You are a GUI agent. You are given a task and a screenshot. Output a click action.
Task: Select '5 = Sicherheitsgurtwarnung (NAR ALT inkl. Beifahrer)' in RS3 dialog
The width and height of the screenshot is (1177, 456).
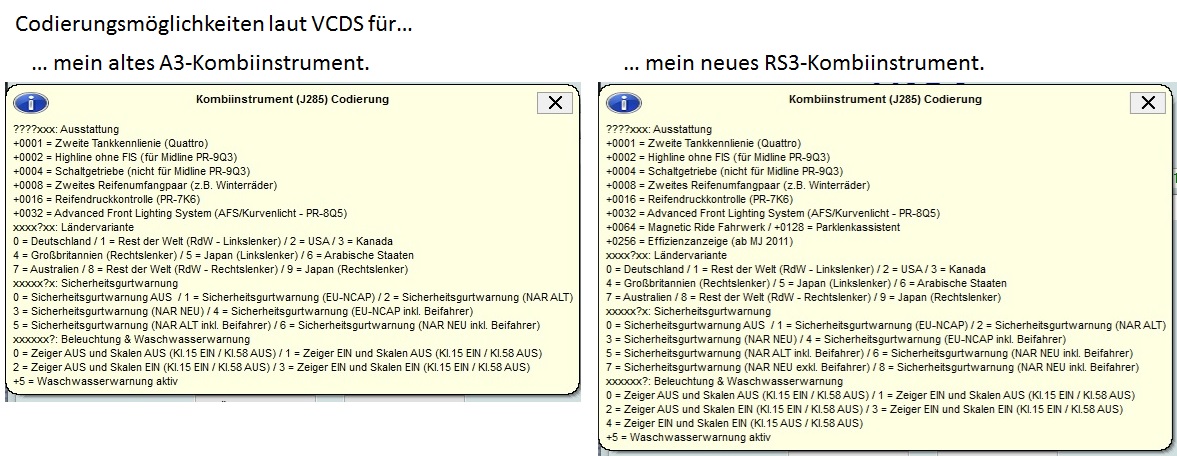tap(870, 354)
